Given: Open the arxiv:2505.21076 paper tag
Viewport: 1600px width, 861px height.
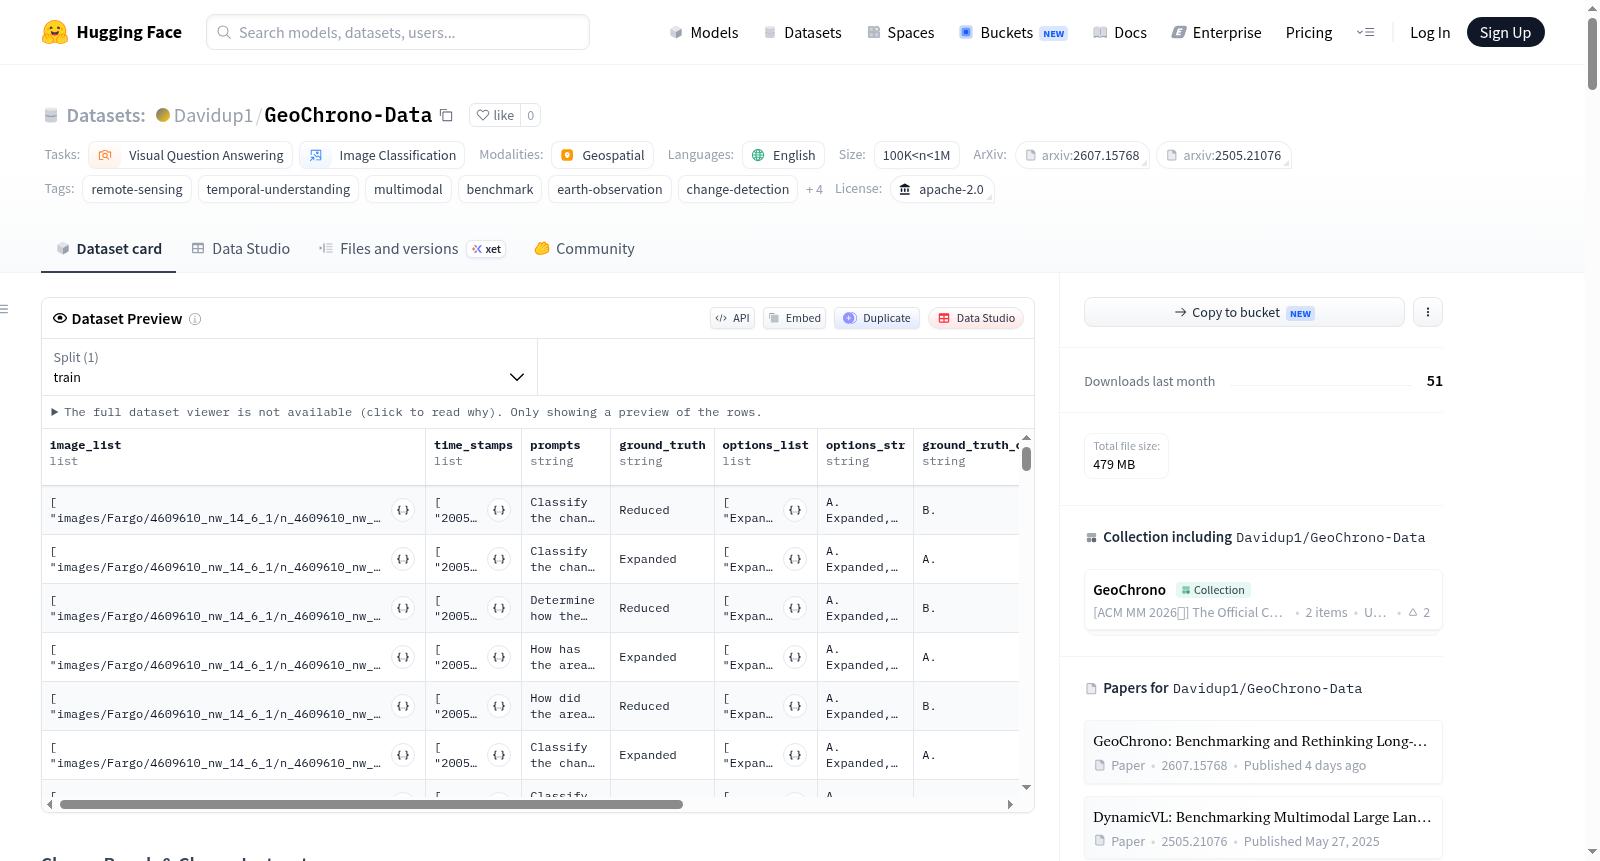Looking at the screenshot, I should pos(1224,155).
